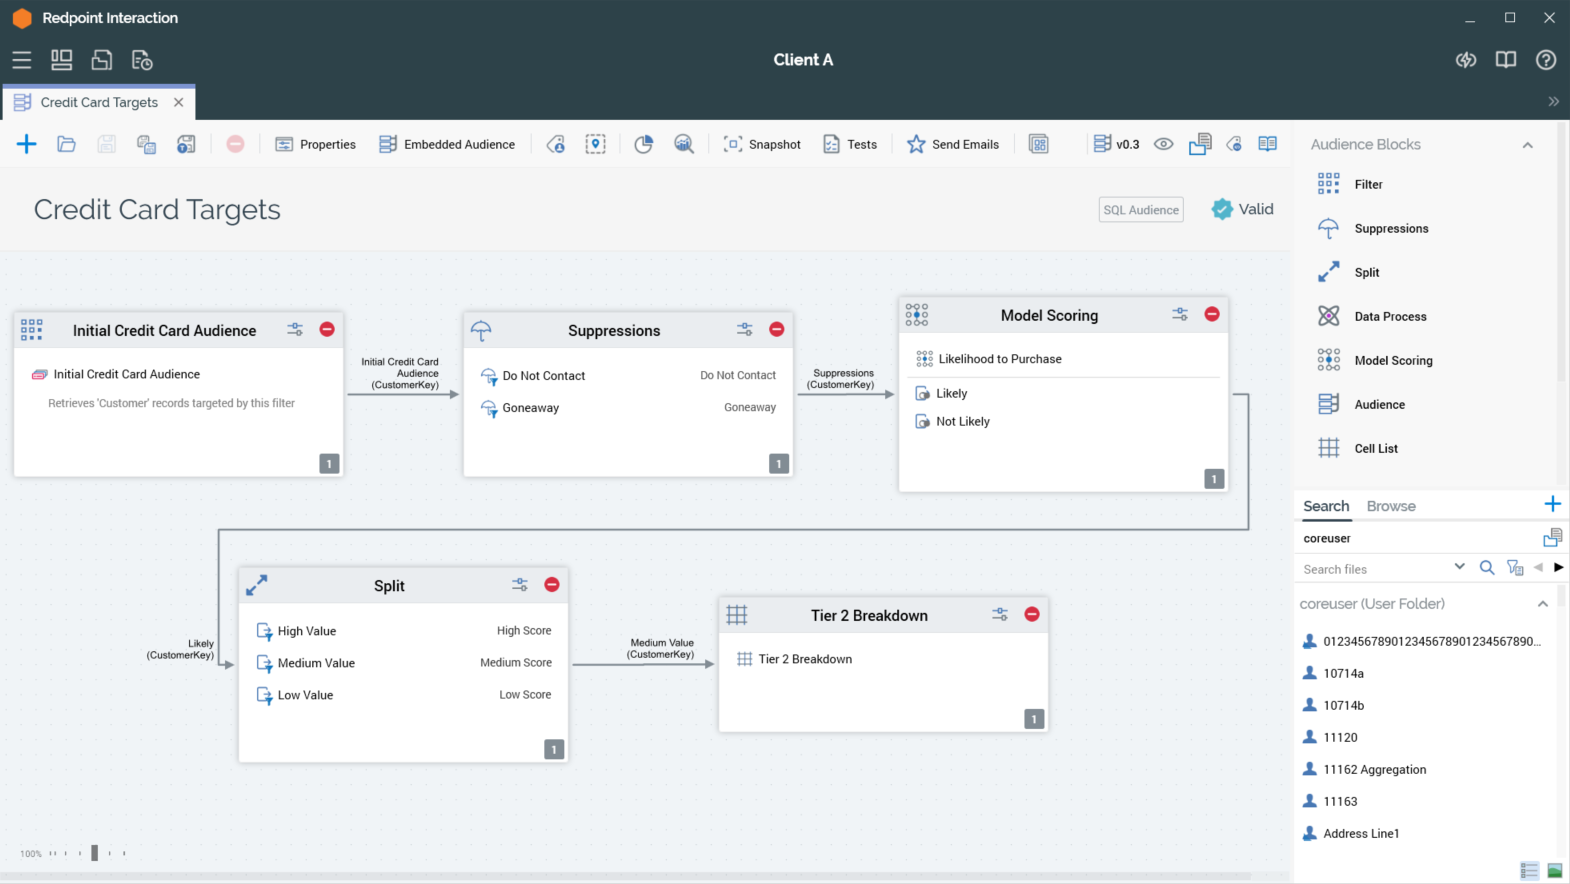
Task: Open the hamburger main menu
Action: pyautogui.click(x=21, y=60)
